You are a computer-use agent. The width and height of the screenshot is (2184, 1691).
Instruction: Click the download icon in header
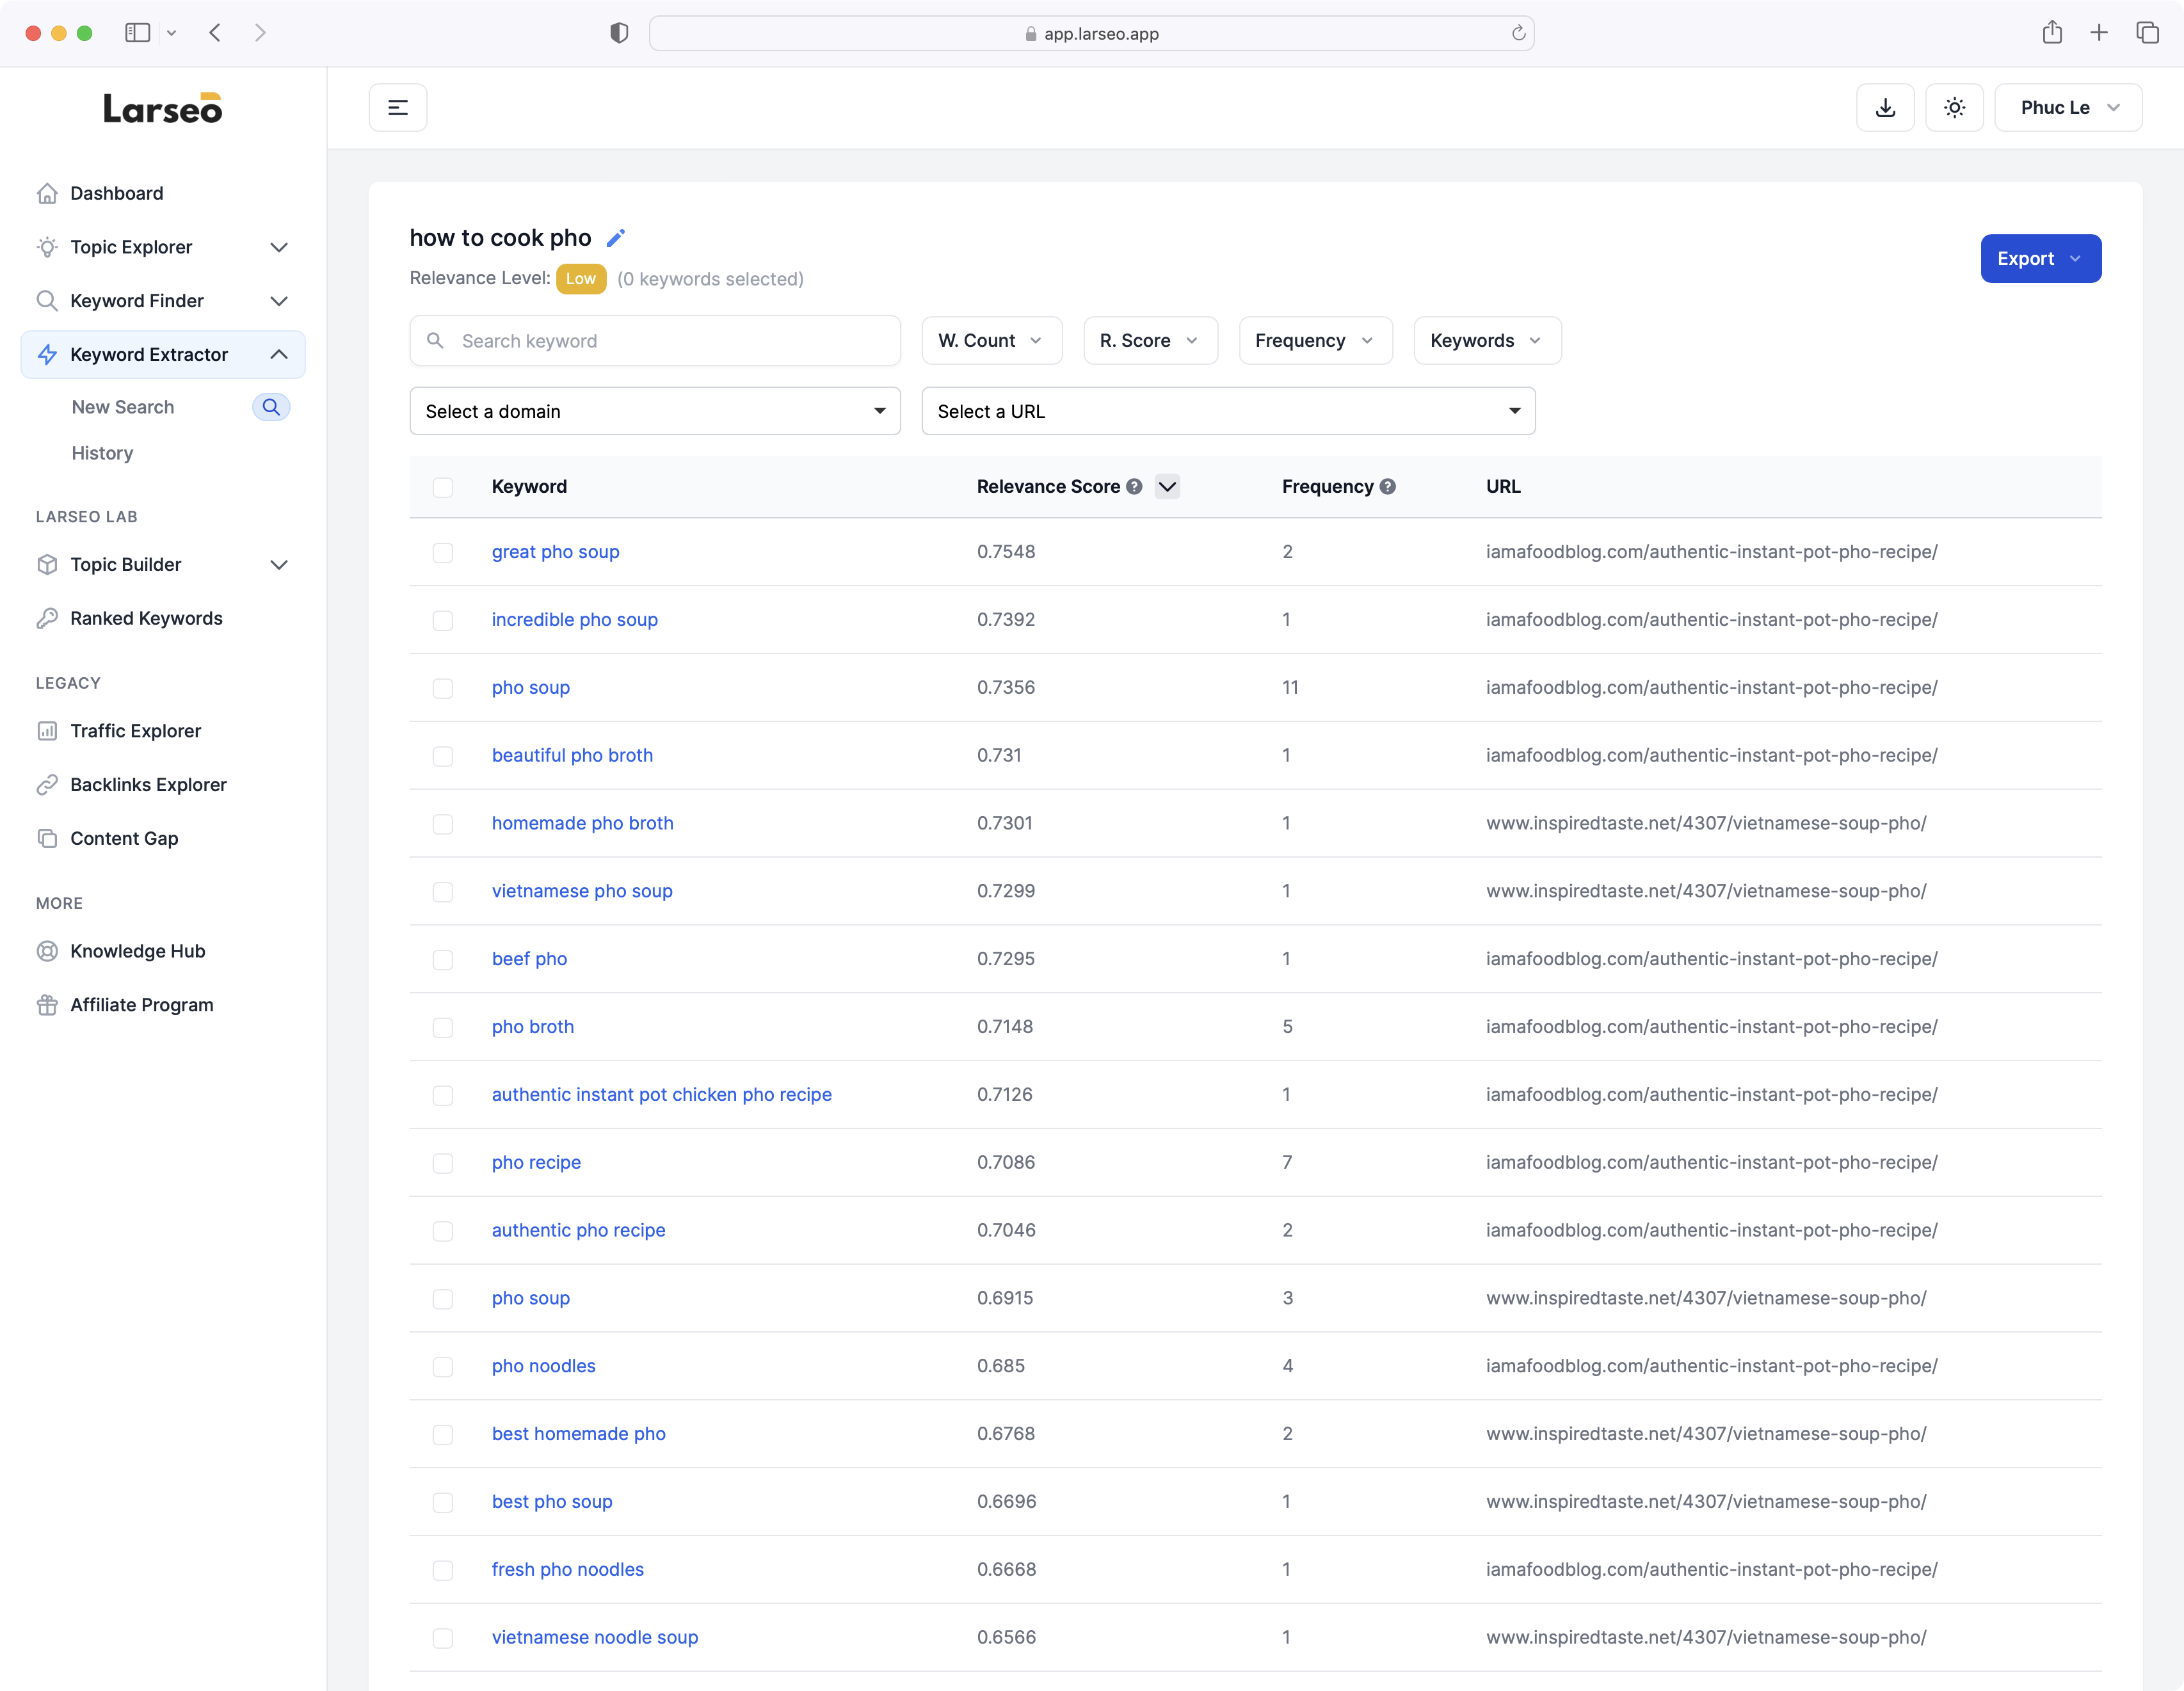point(1885,108)
